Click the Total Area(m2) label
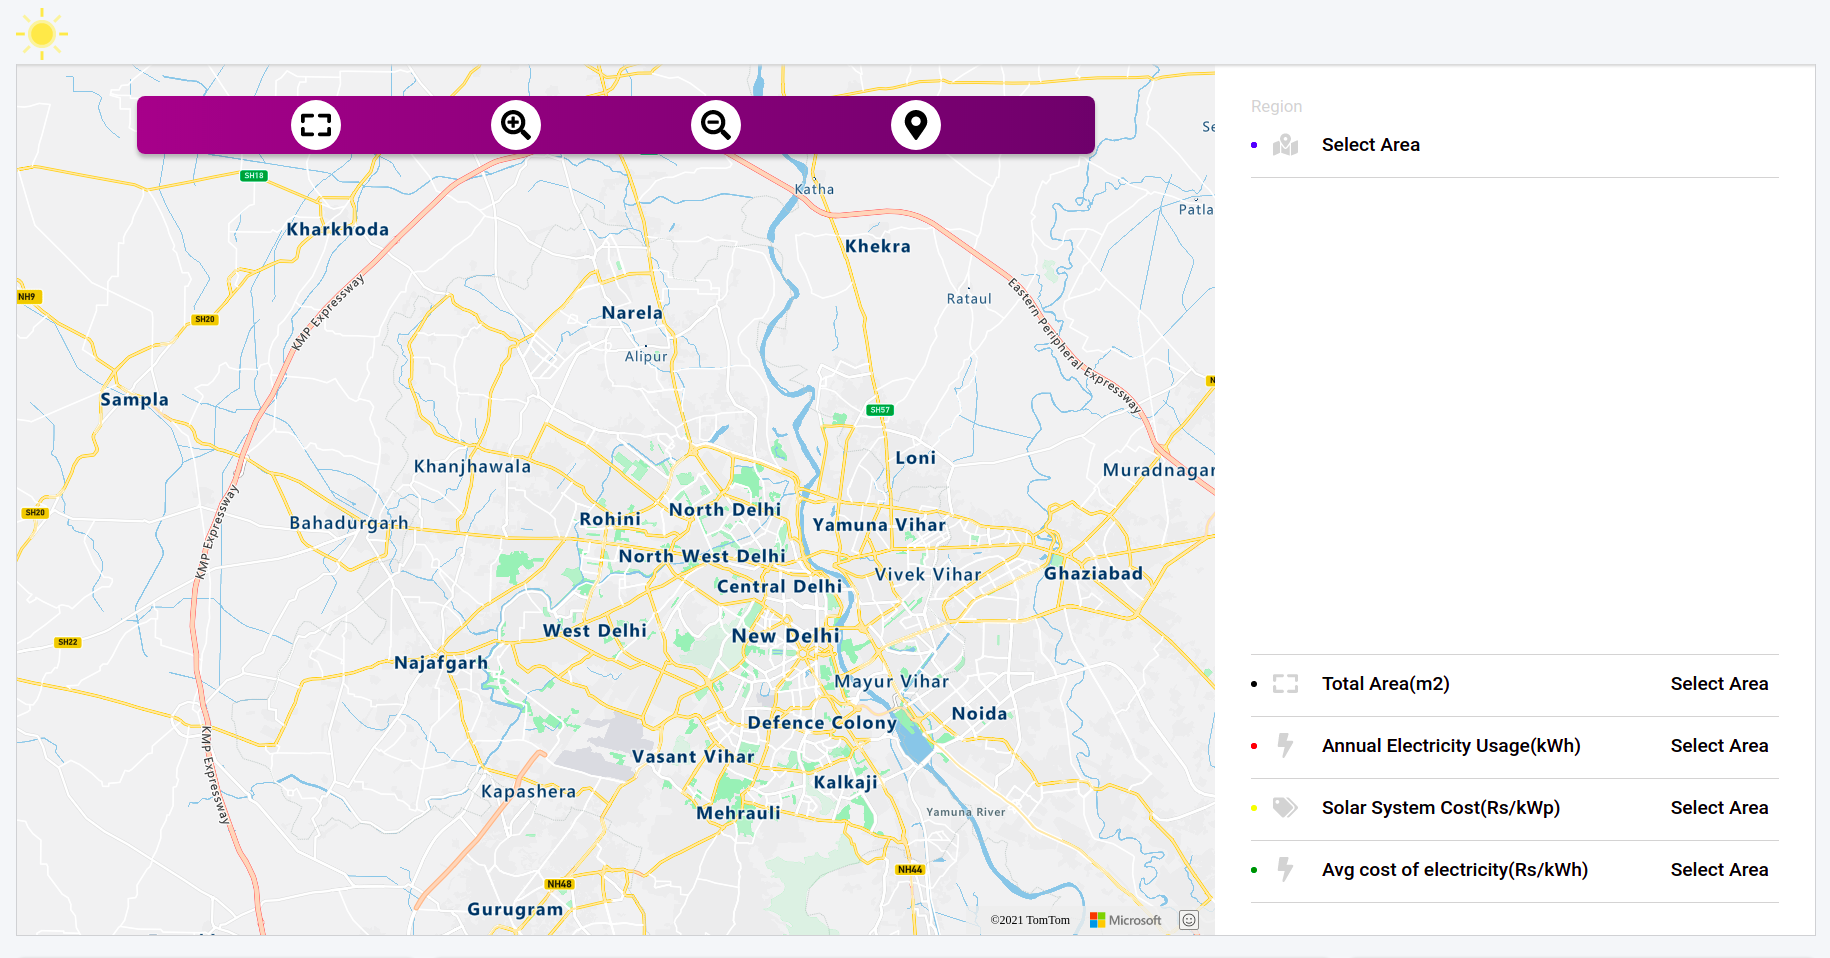Image resolution: width=1830 pixels, height=958 pixels. click(1386, 684)
